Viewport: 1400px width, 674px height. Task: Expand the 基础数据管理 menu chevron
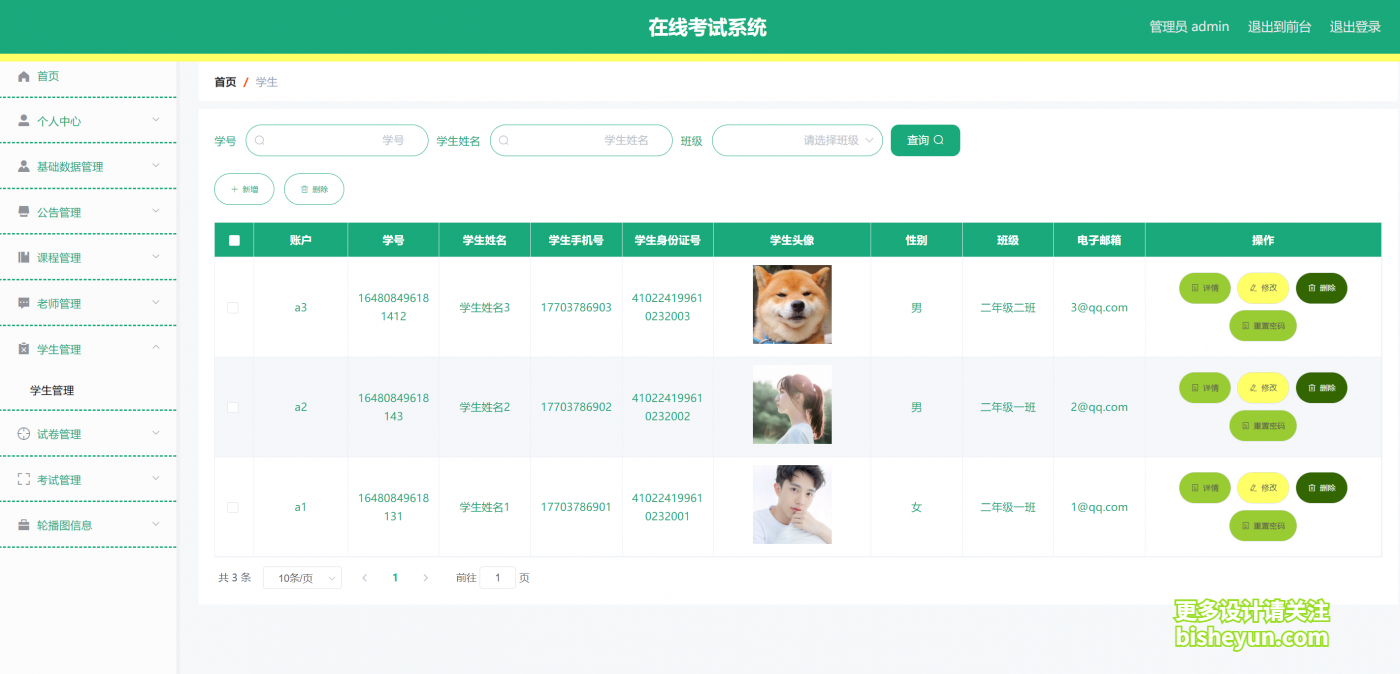(x=156, y=165)
